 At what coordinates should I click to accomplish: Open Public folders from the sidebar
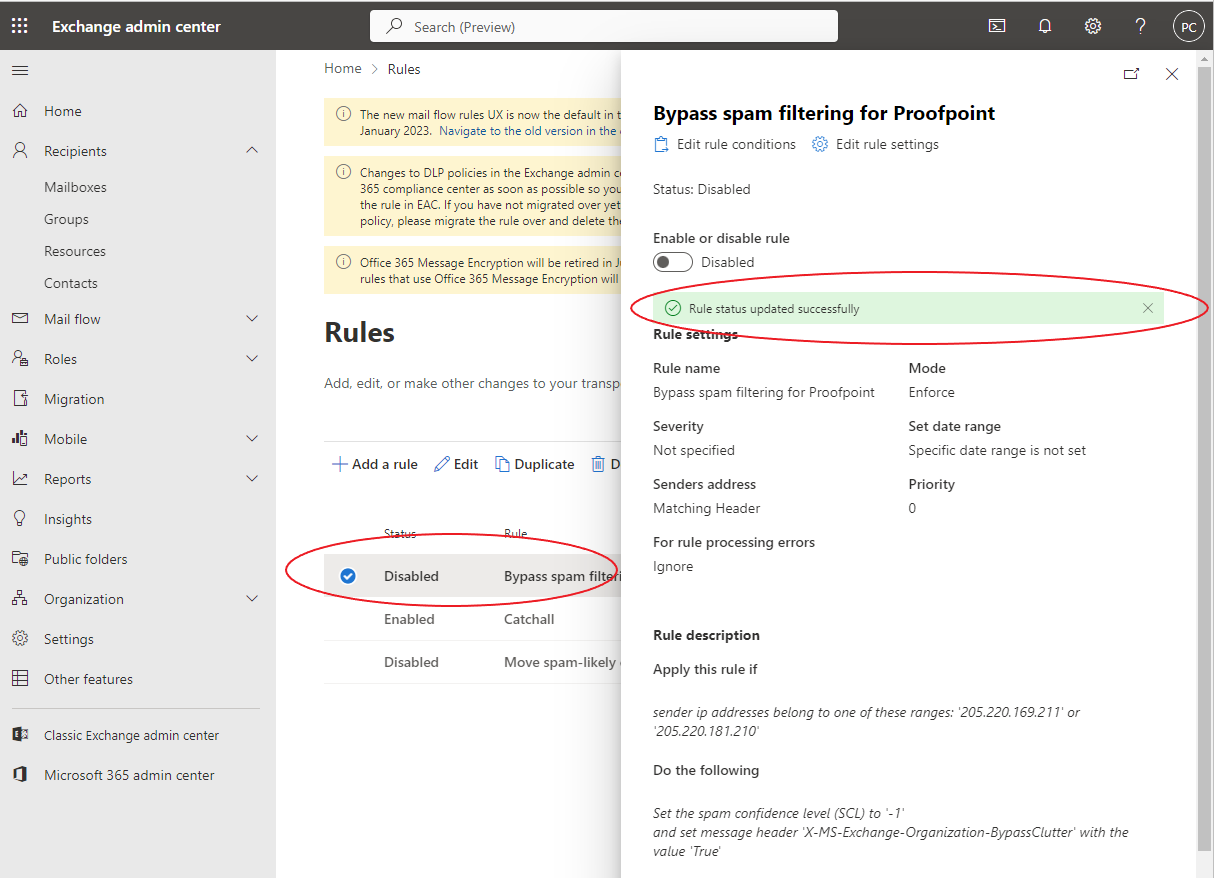(83, 558)
